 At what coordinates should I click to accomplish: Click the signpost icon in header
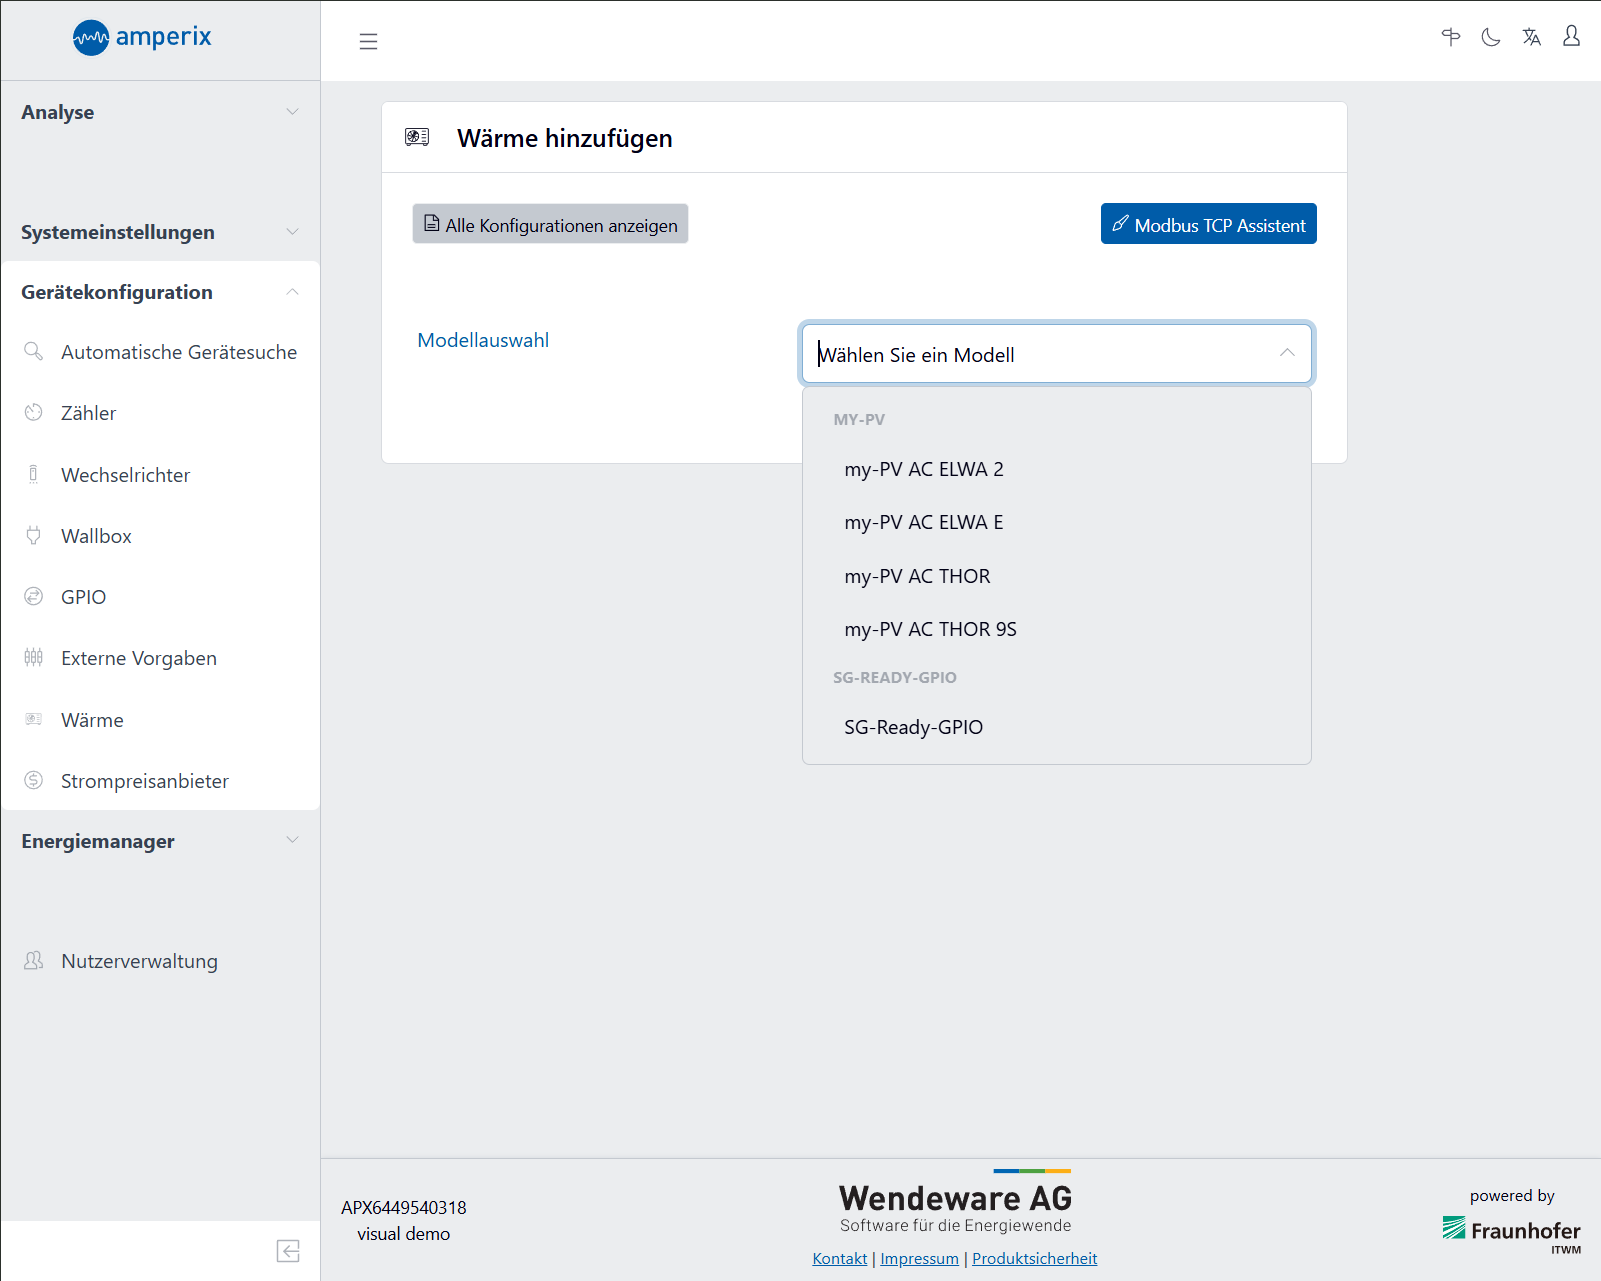pos(1451,38)
